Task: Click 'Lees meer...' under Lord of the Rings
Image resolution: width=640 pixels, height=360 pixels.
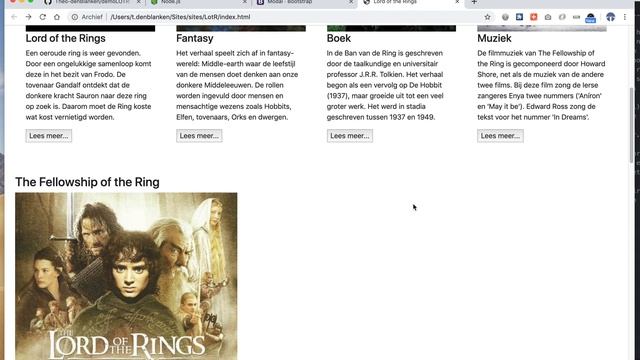Action: click(x=49, y=136)
